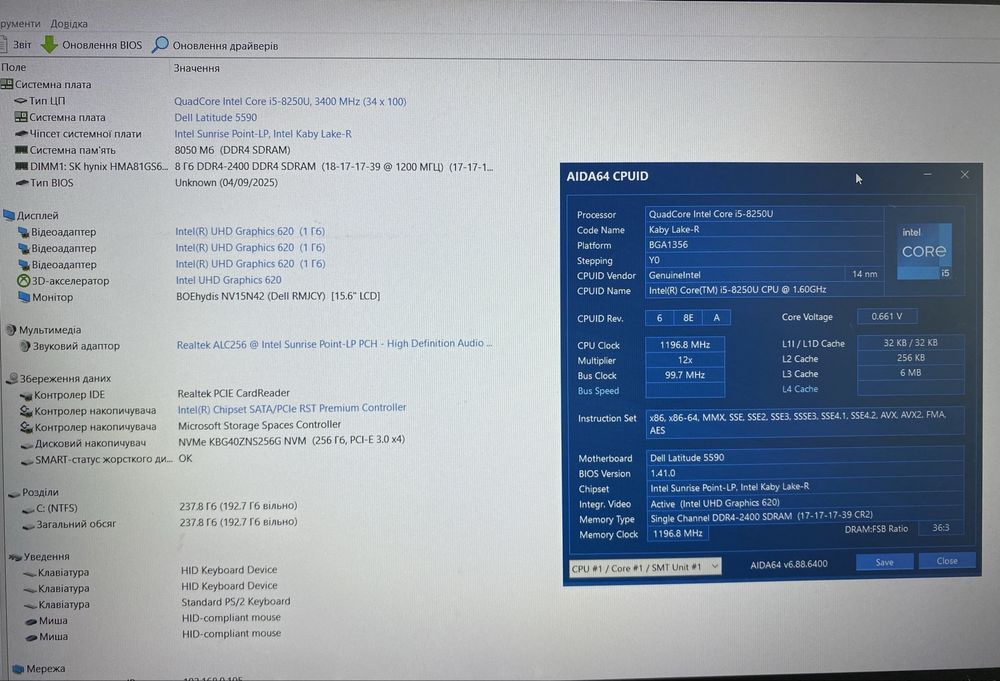Select the CPU Clock 1196.8 MHz field
The image size is (1000, 681).
(685, 344)
